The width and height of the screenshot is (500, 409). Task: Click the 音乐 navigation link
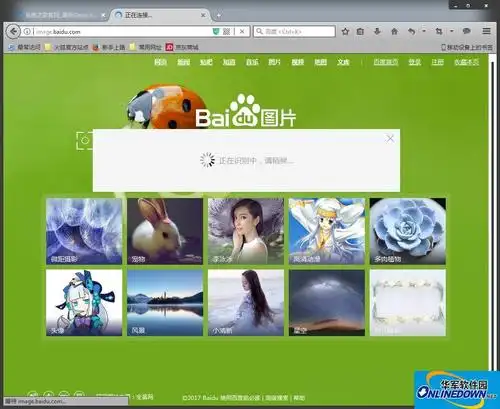tap(252, 62)
